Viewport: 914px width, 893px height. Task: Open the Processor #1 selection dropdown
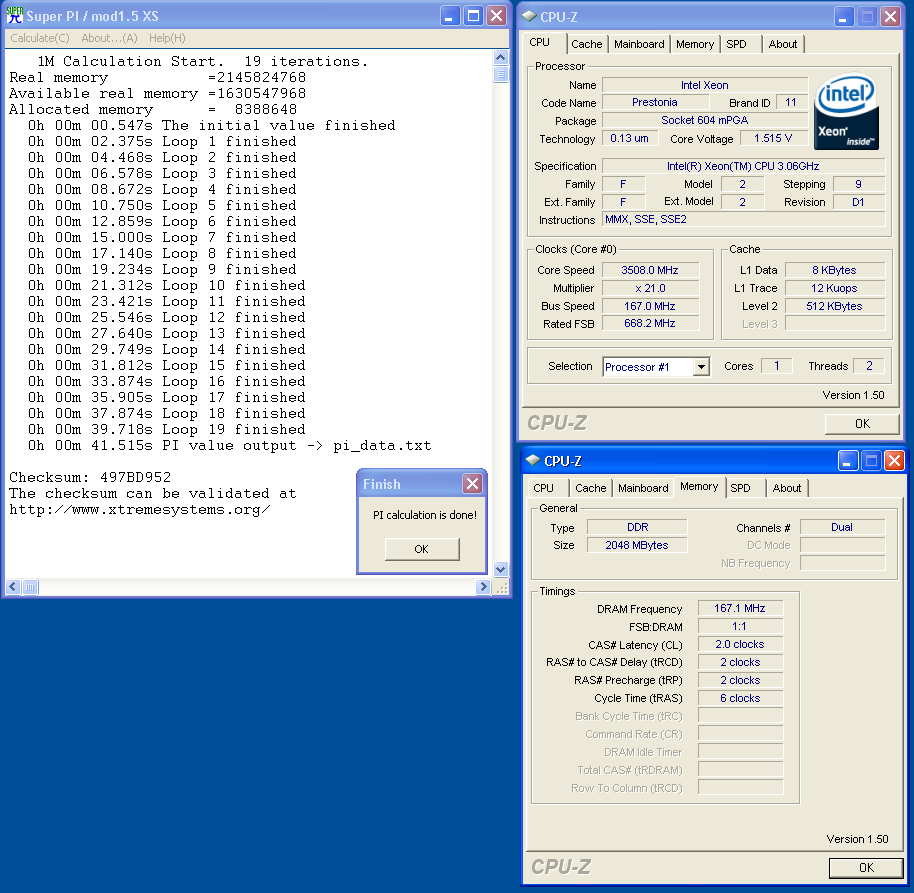click(702, 367)
